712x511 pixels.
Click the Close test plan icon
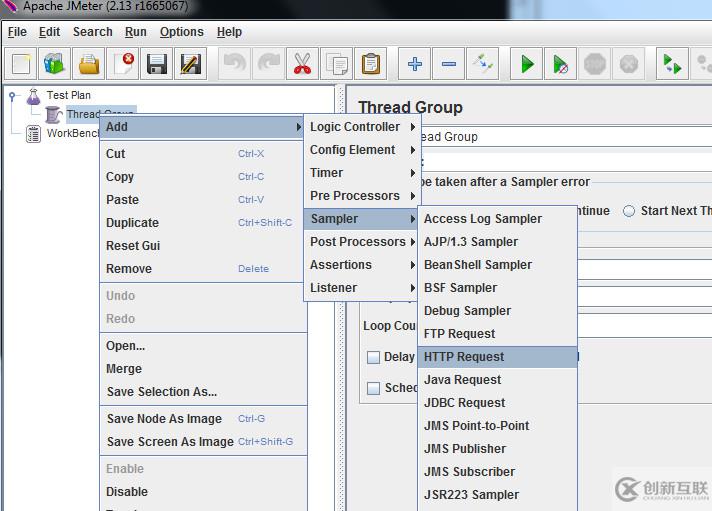(x=123, y=64)
